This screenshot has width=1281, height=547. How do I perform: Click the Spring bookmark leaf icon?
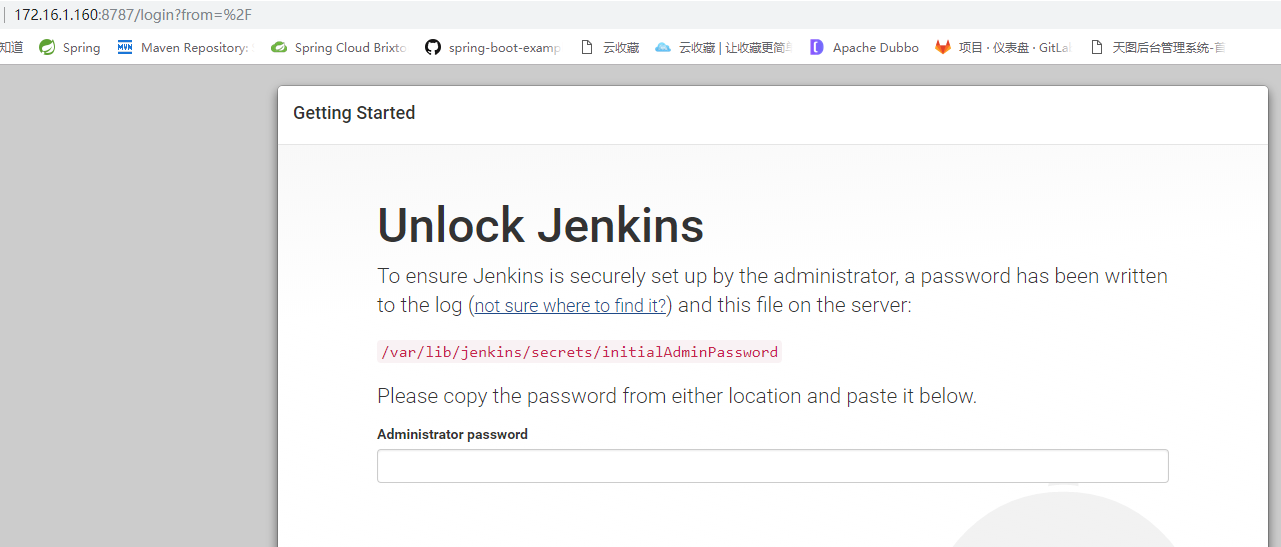(47, 47)
